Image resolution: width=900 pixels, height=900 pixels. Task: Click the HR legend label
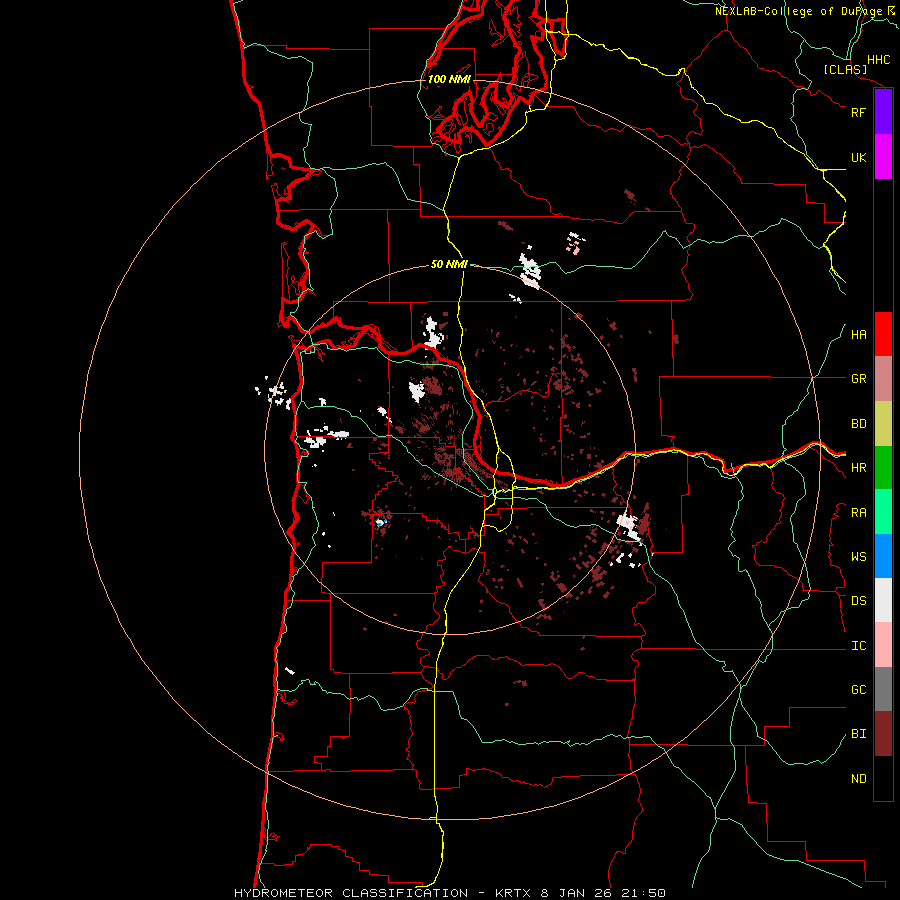tap(858, 468)
